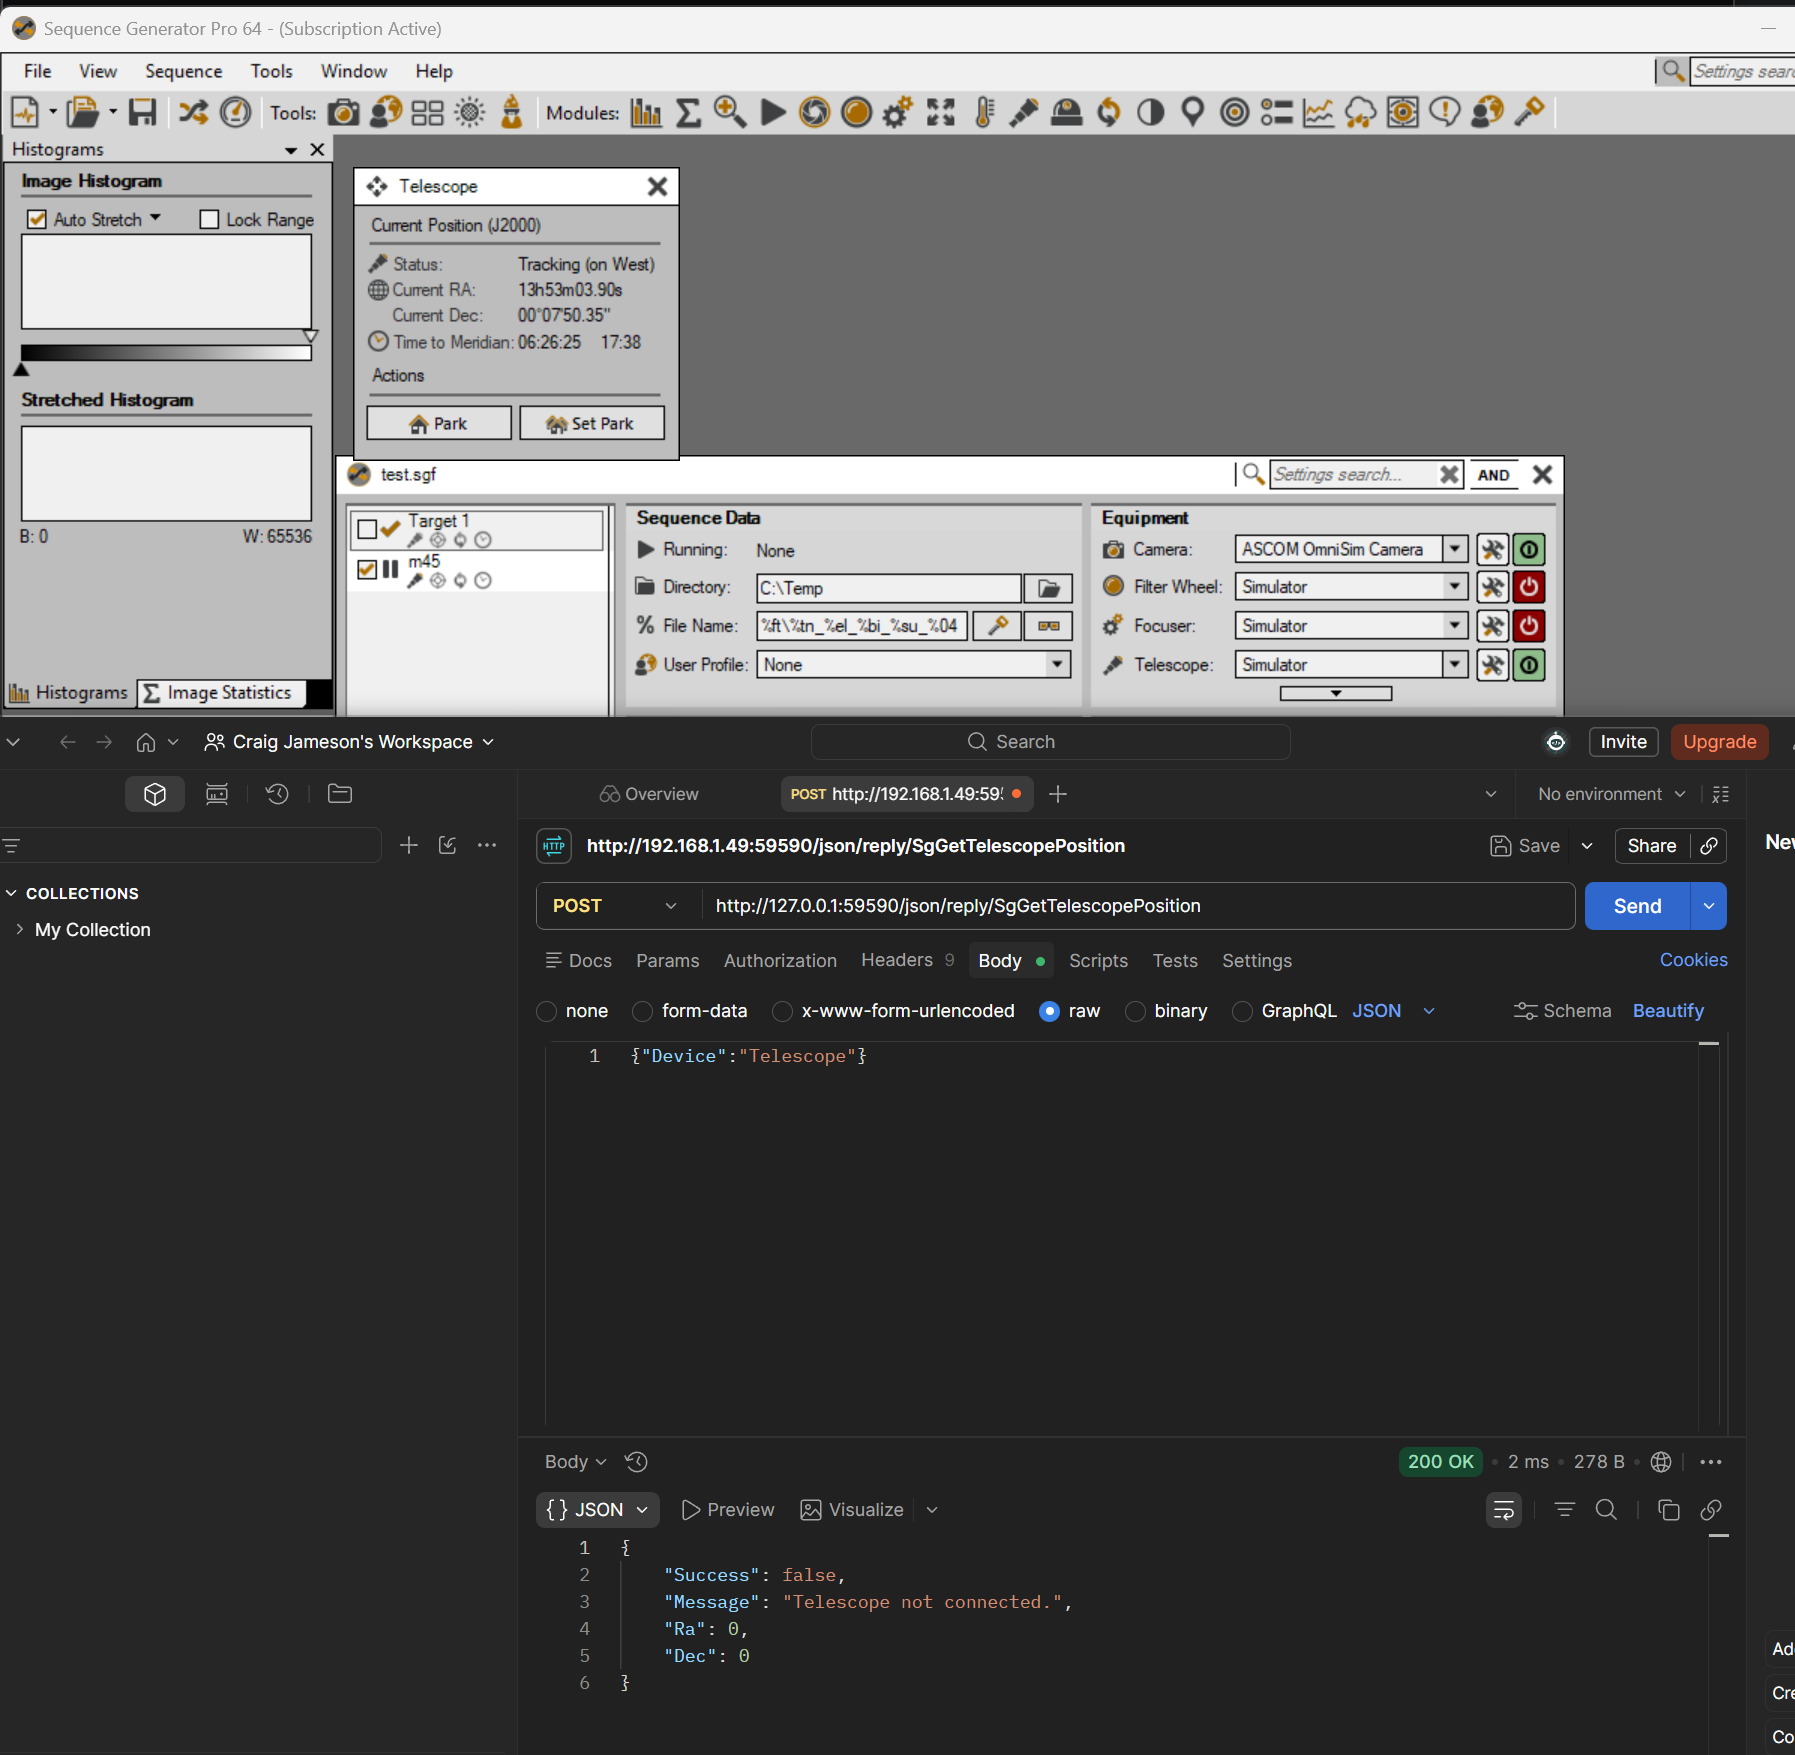The width and height of the screenshot is (1795, 1755).
Task: Expand the Camera equipment dropdown
Action: [x=1455, y=549]
